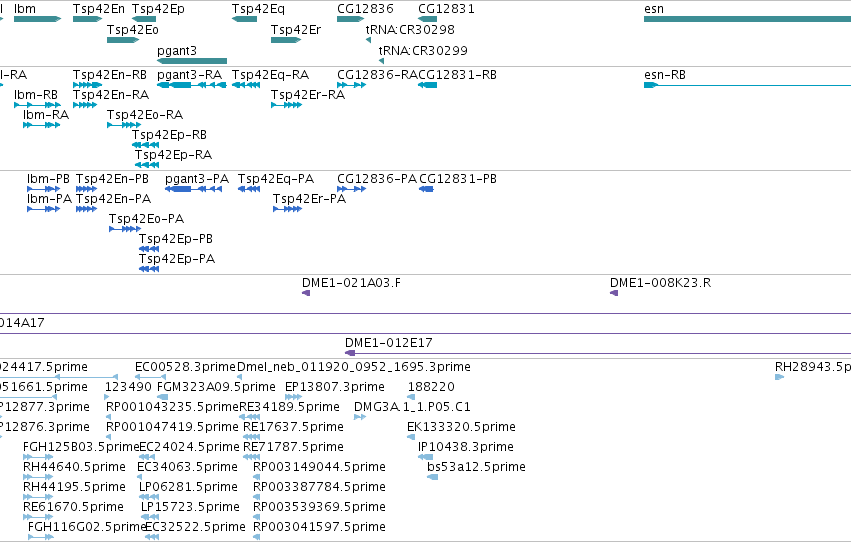Click EST bs53a12.5prime
This screenshot has width=851, height=542.
tap(433, 477)
